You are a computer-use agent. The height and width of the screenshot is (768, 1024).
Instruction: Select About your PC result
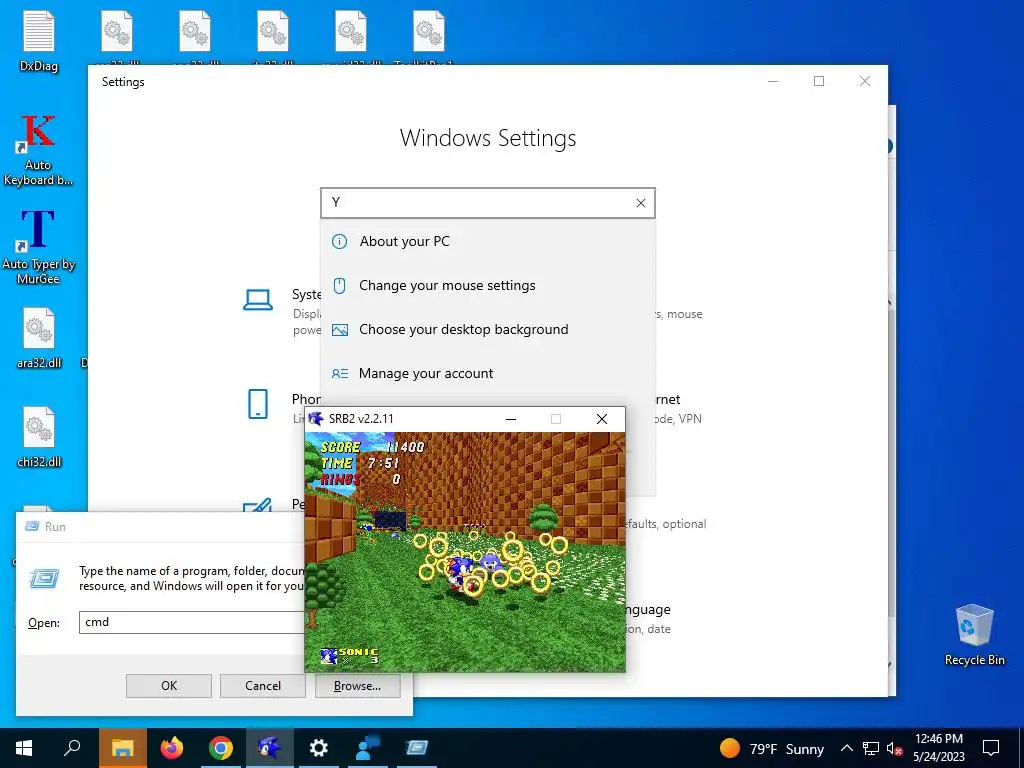tap(488, 242)
